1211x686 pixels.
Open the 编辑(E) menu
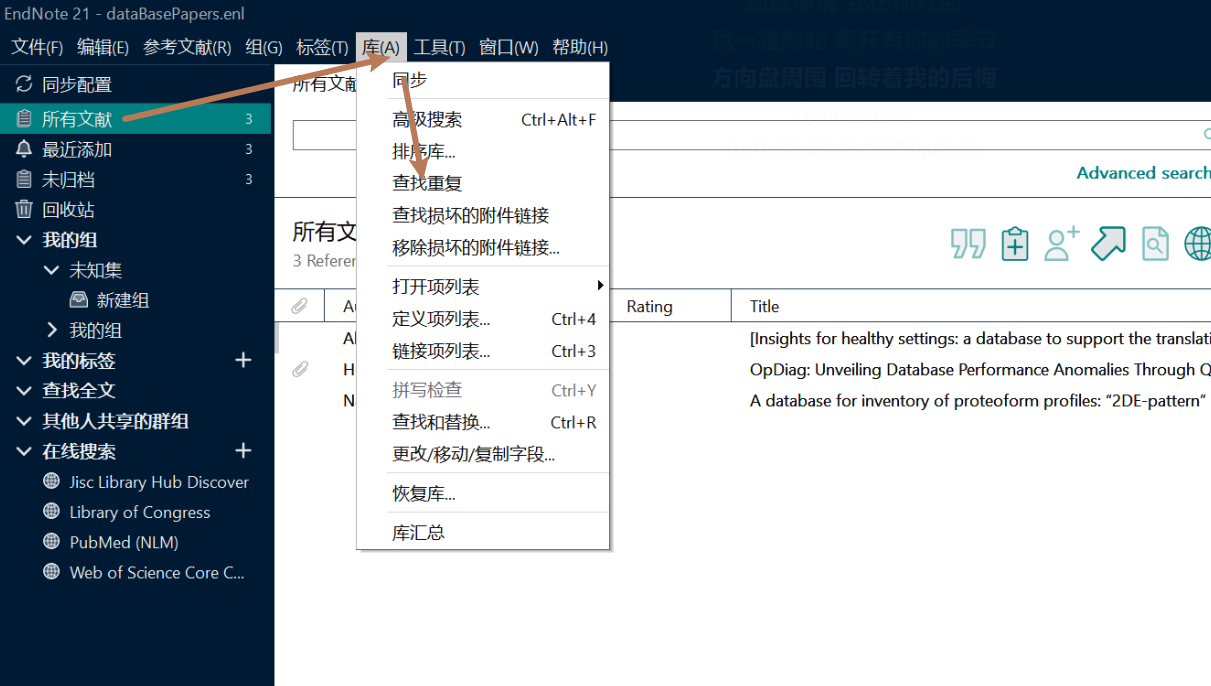[103, 47]
